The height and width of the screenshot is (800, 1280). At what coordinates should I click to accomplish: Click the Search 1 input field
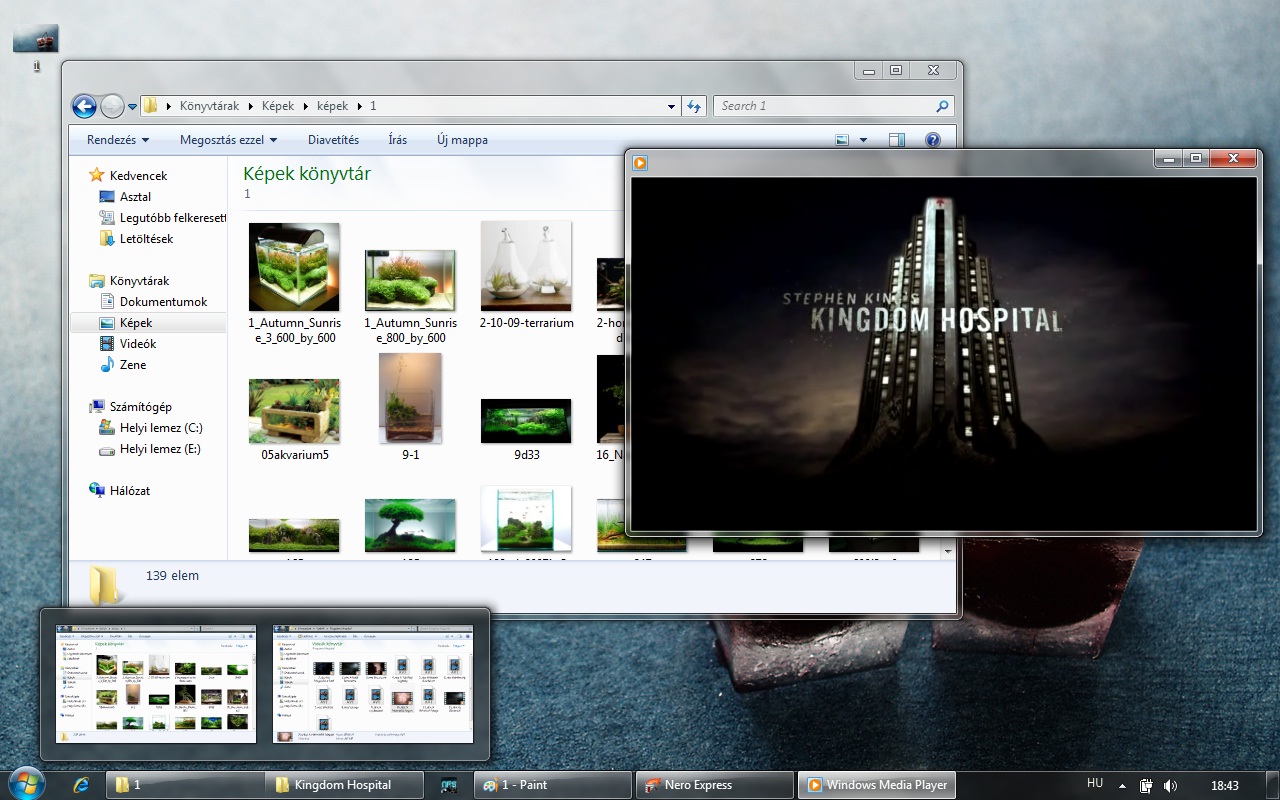pos(823,106)
